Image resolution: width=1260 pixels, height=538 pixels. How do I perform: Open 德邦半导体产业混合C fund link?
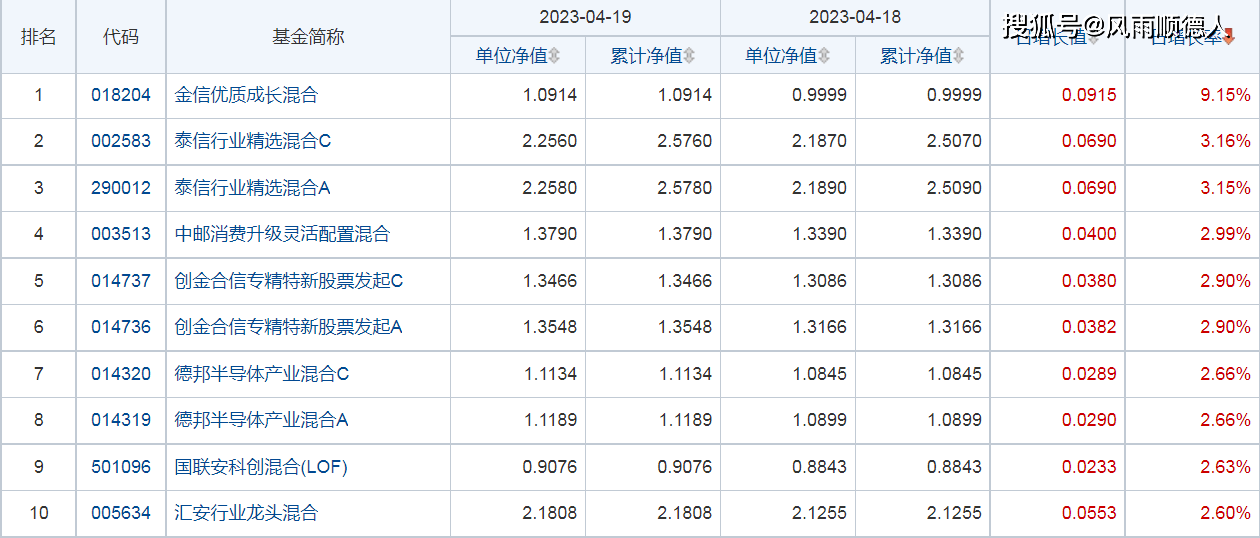click(261, 374)
